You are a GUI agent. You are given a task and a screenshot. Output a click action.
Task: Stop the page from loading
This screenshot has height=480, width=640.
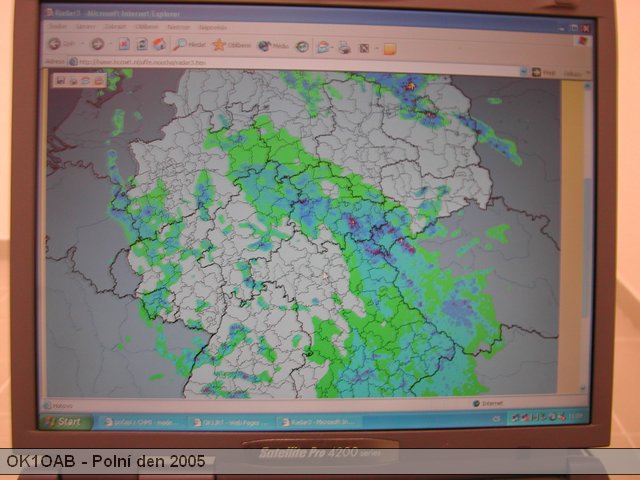coord(124,44)
